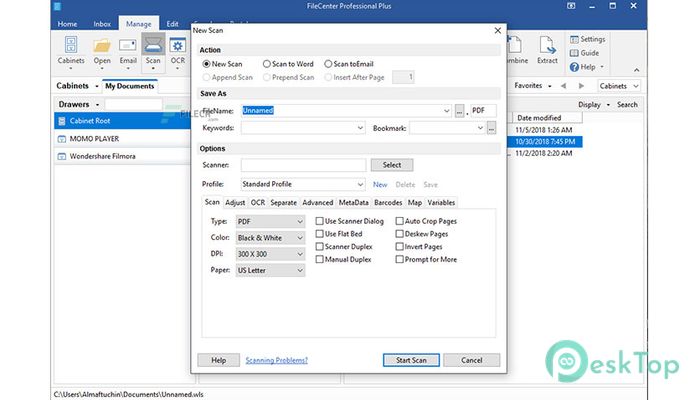
Task: Open the Scanning Problems? link
Action: coord(276,360)
